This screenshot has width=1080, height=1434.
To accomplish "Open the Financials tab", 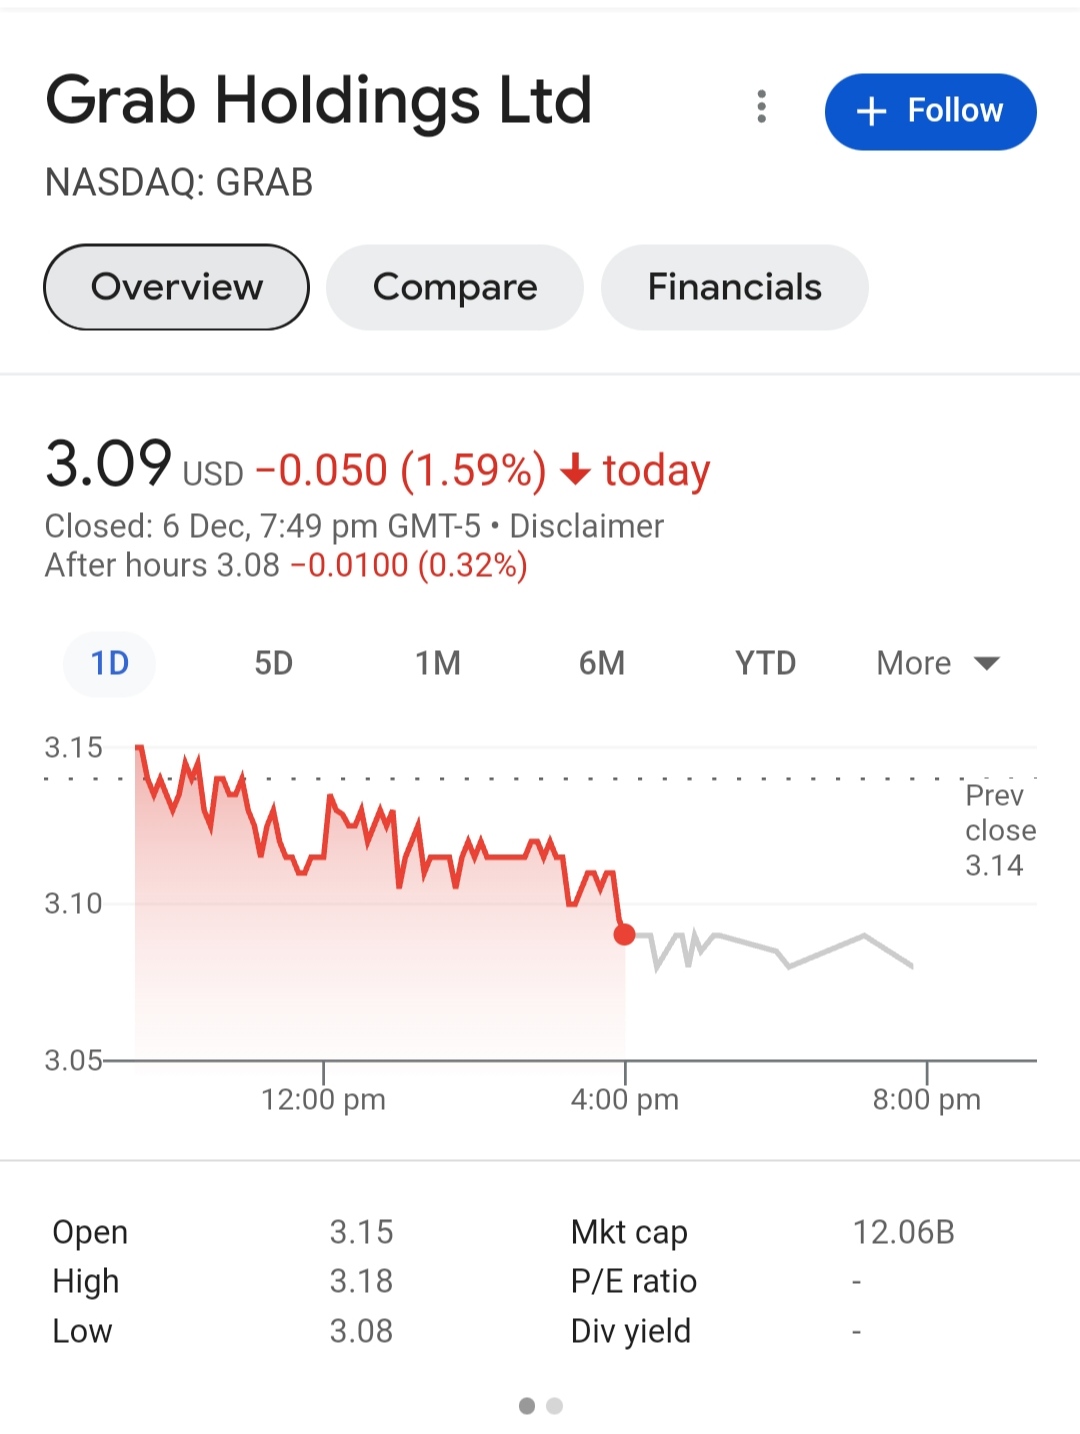I will (734, 287).
